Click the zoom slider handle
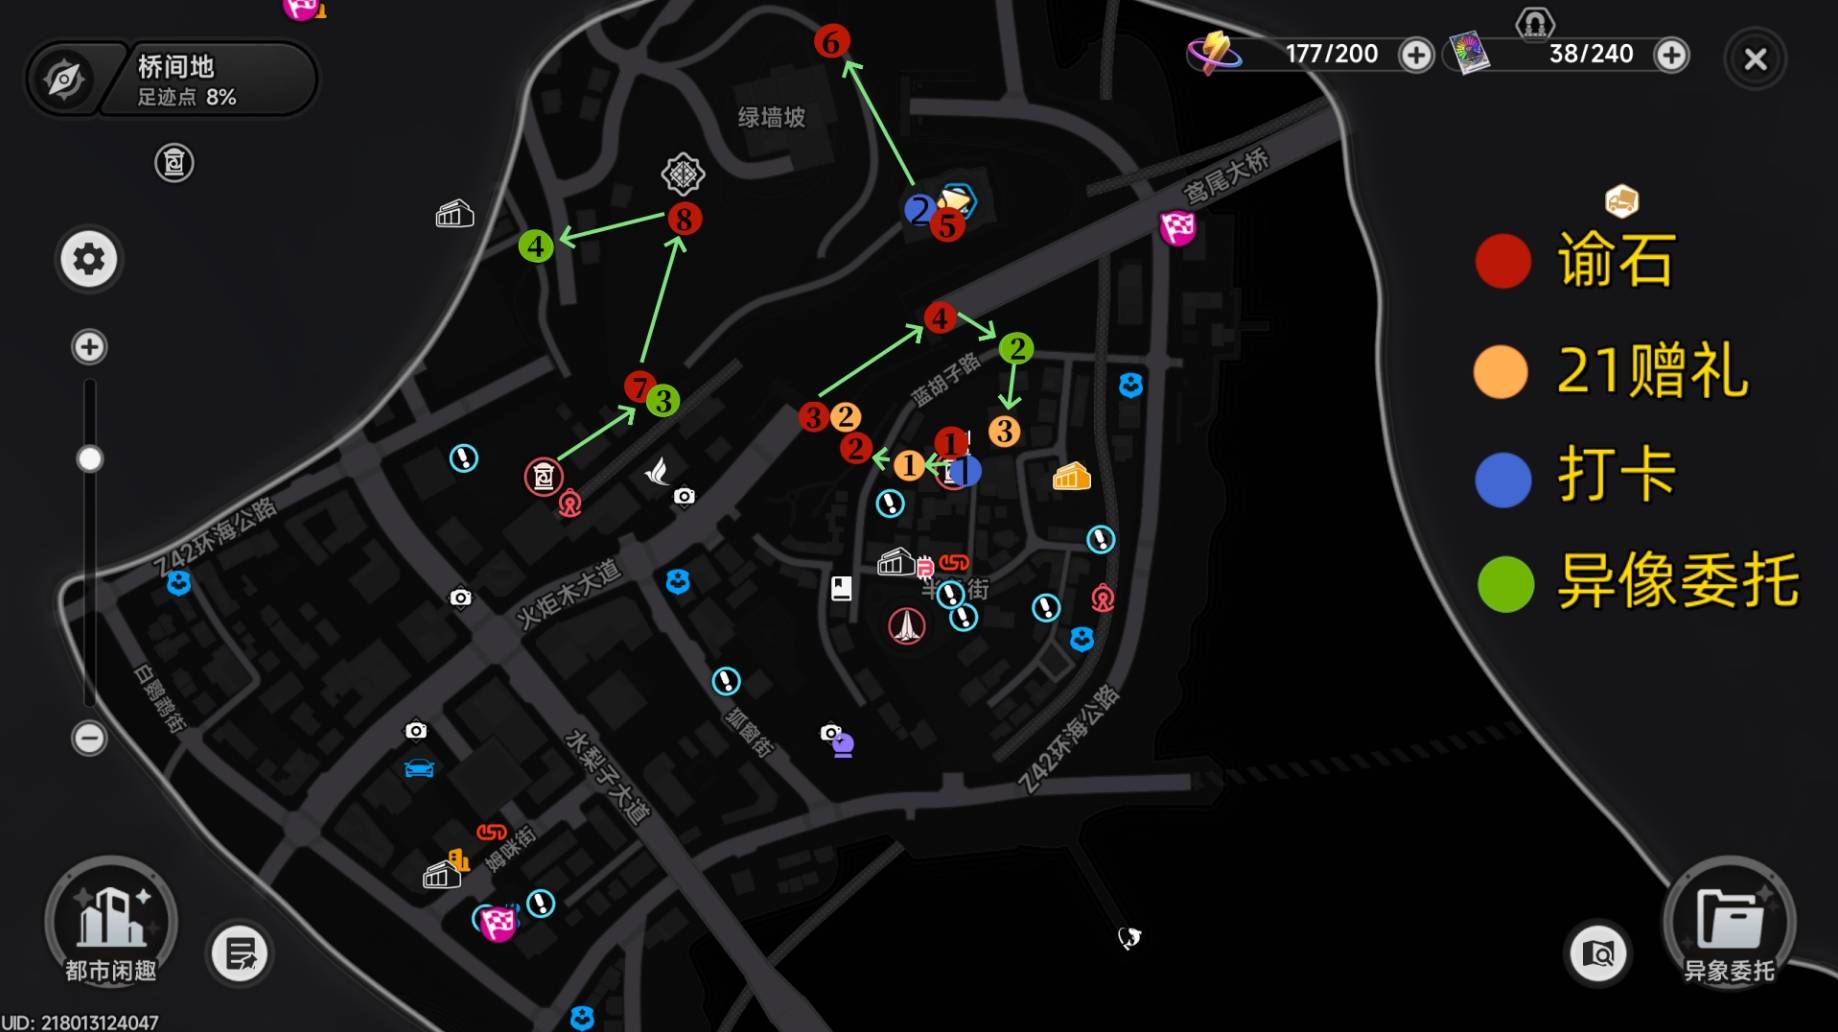This screenshot has height=1032, width=1838. coord(89,459)
